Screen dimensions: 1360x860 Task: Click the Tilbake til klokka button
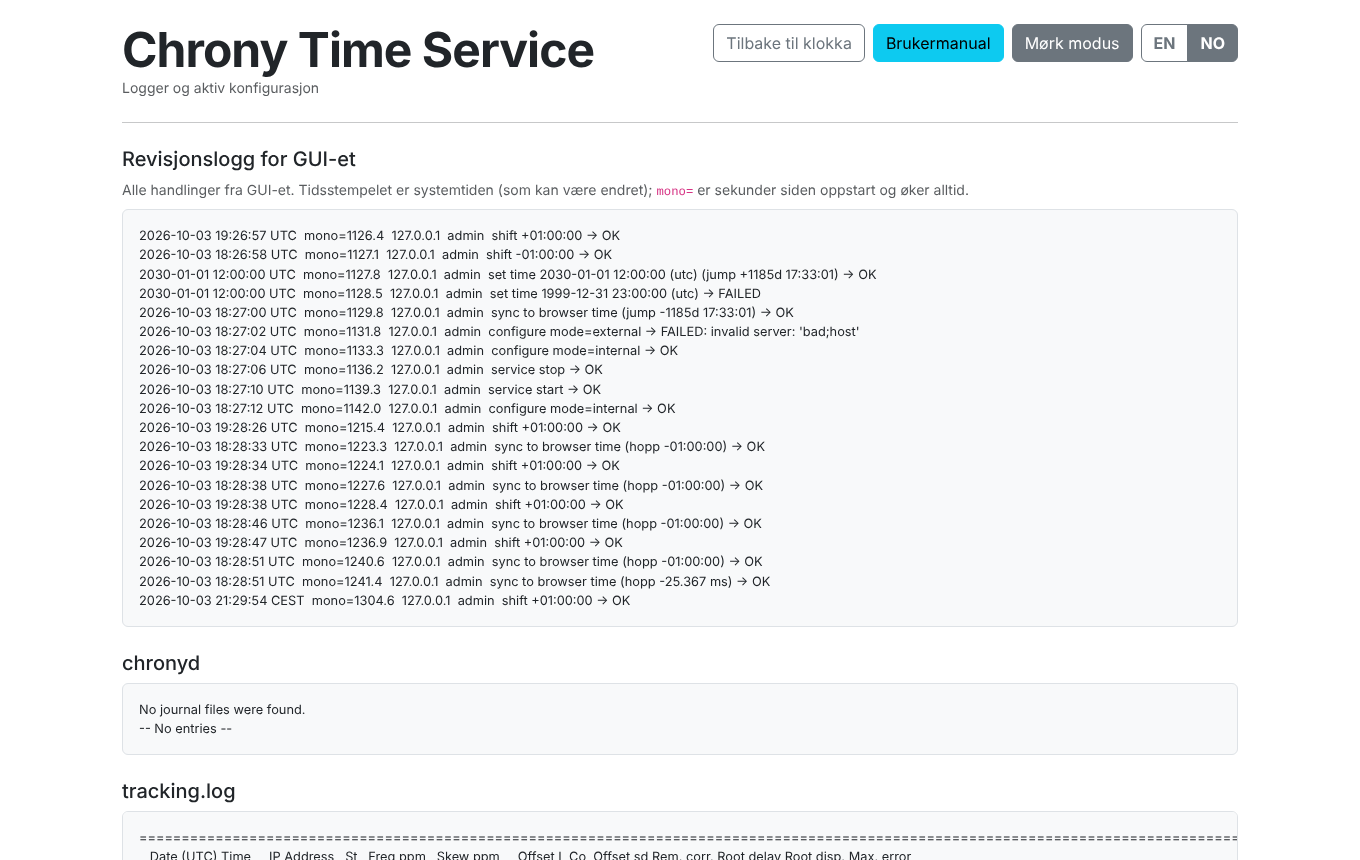click(x=788, y=43)
